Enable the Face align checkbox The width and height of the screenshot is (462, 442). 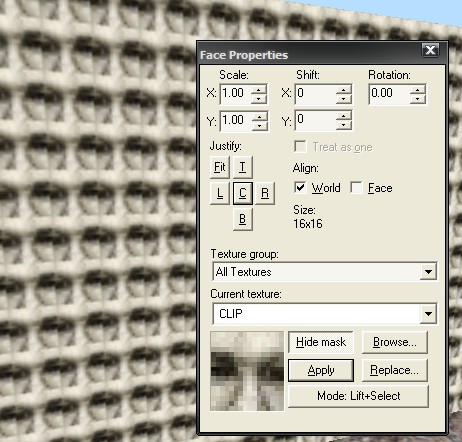[356, 188]
